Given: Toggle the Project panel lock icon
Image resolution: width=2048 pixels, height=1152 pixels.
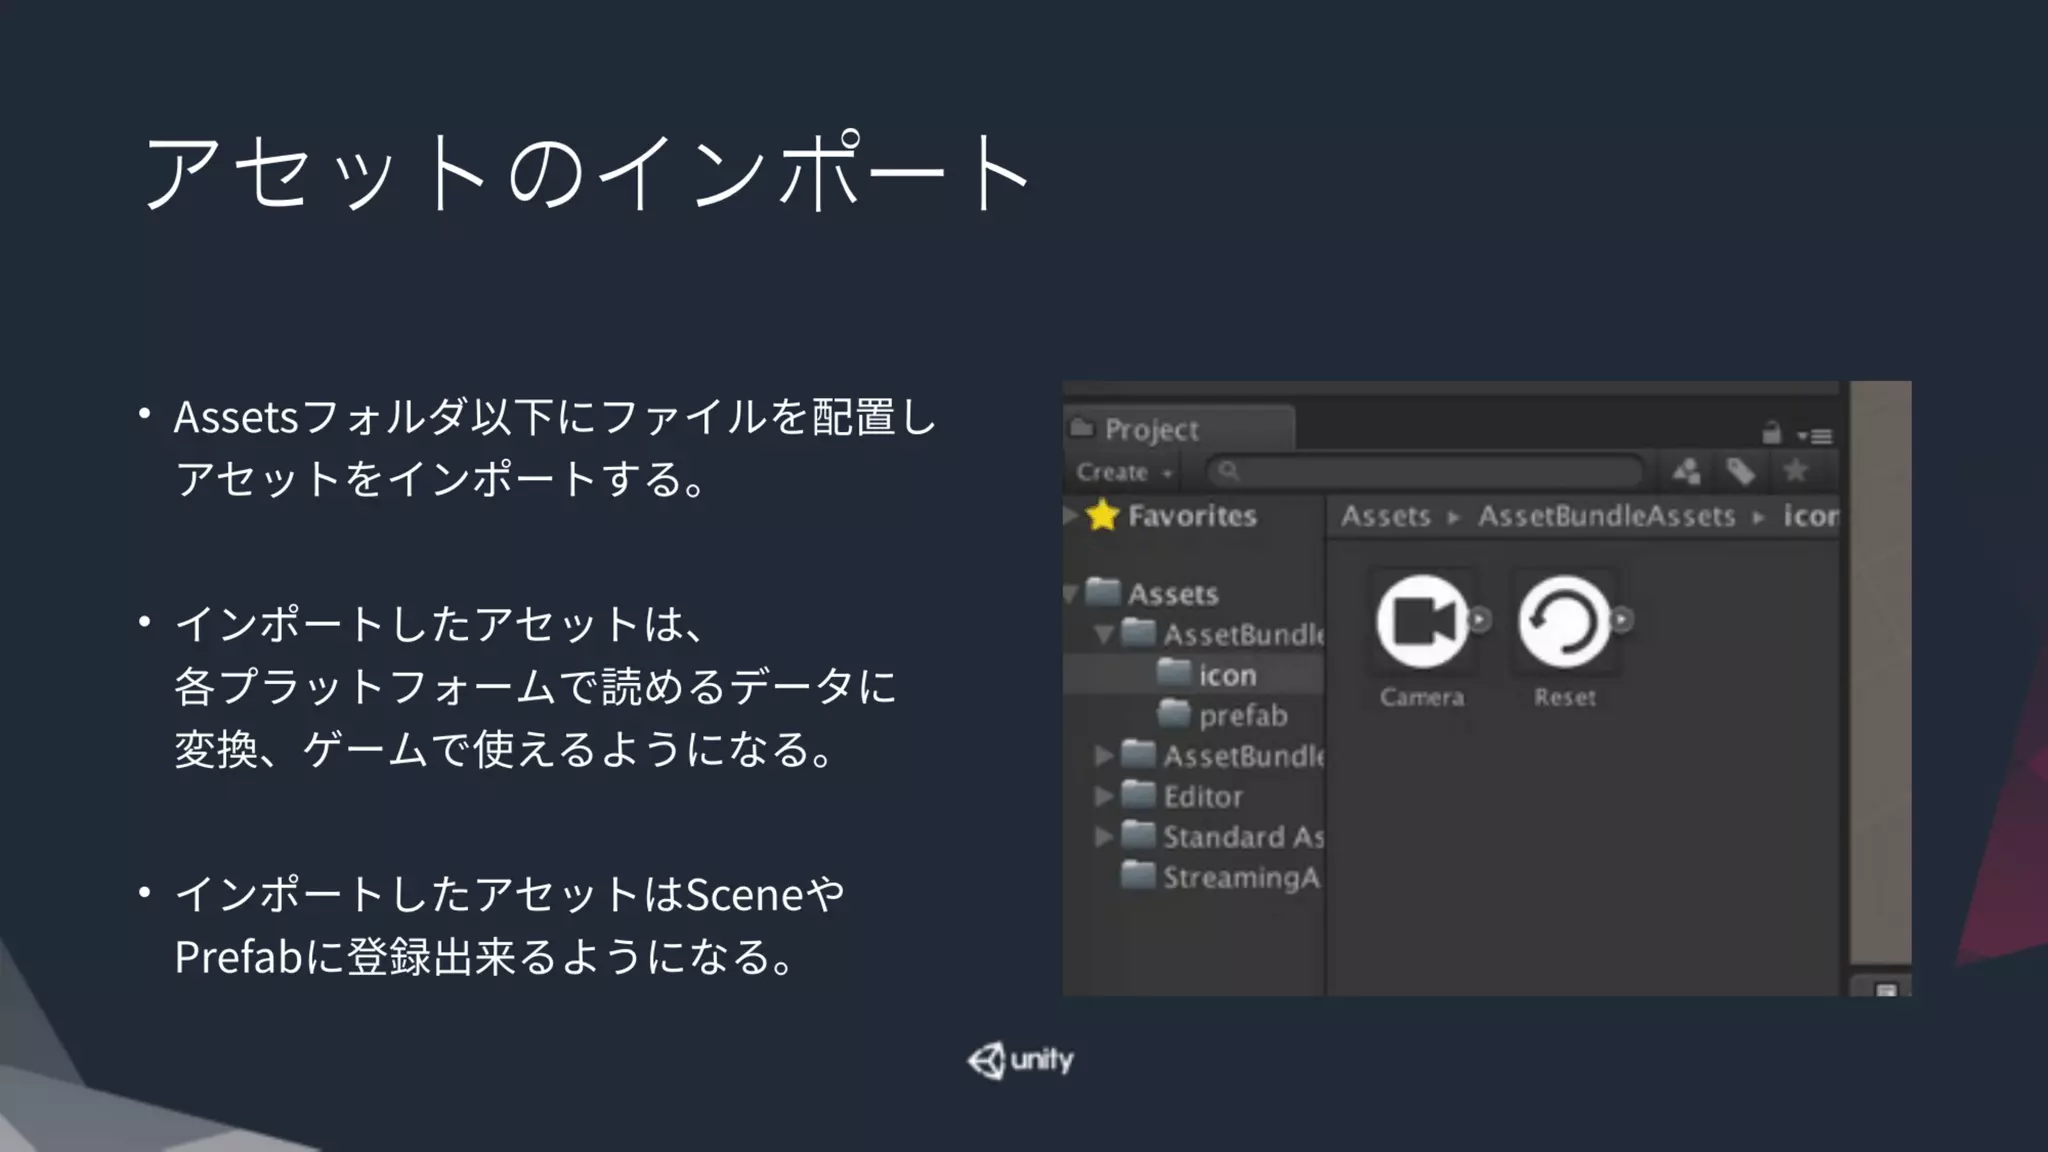Looking at the screenshot, I should click(x=1771, y=433).
